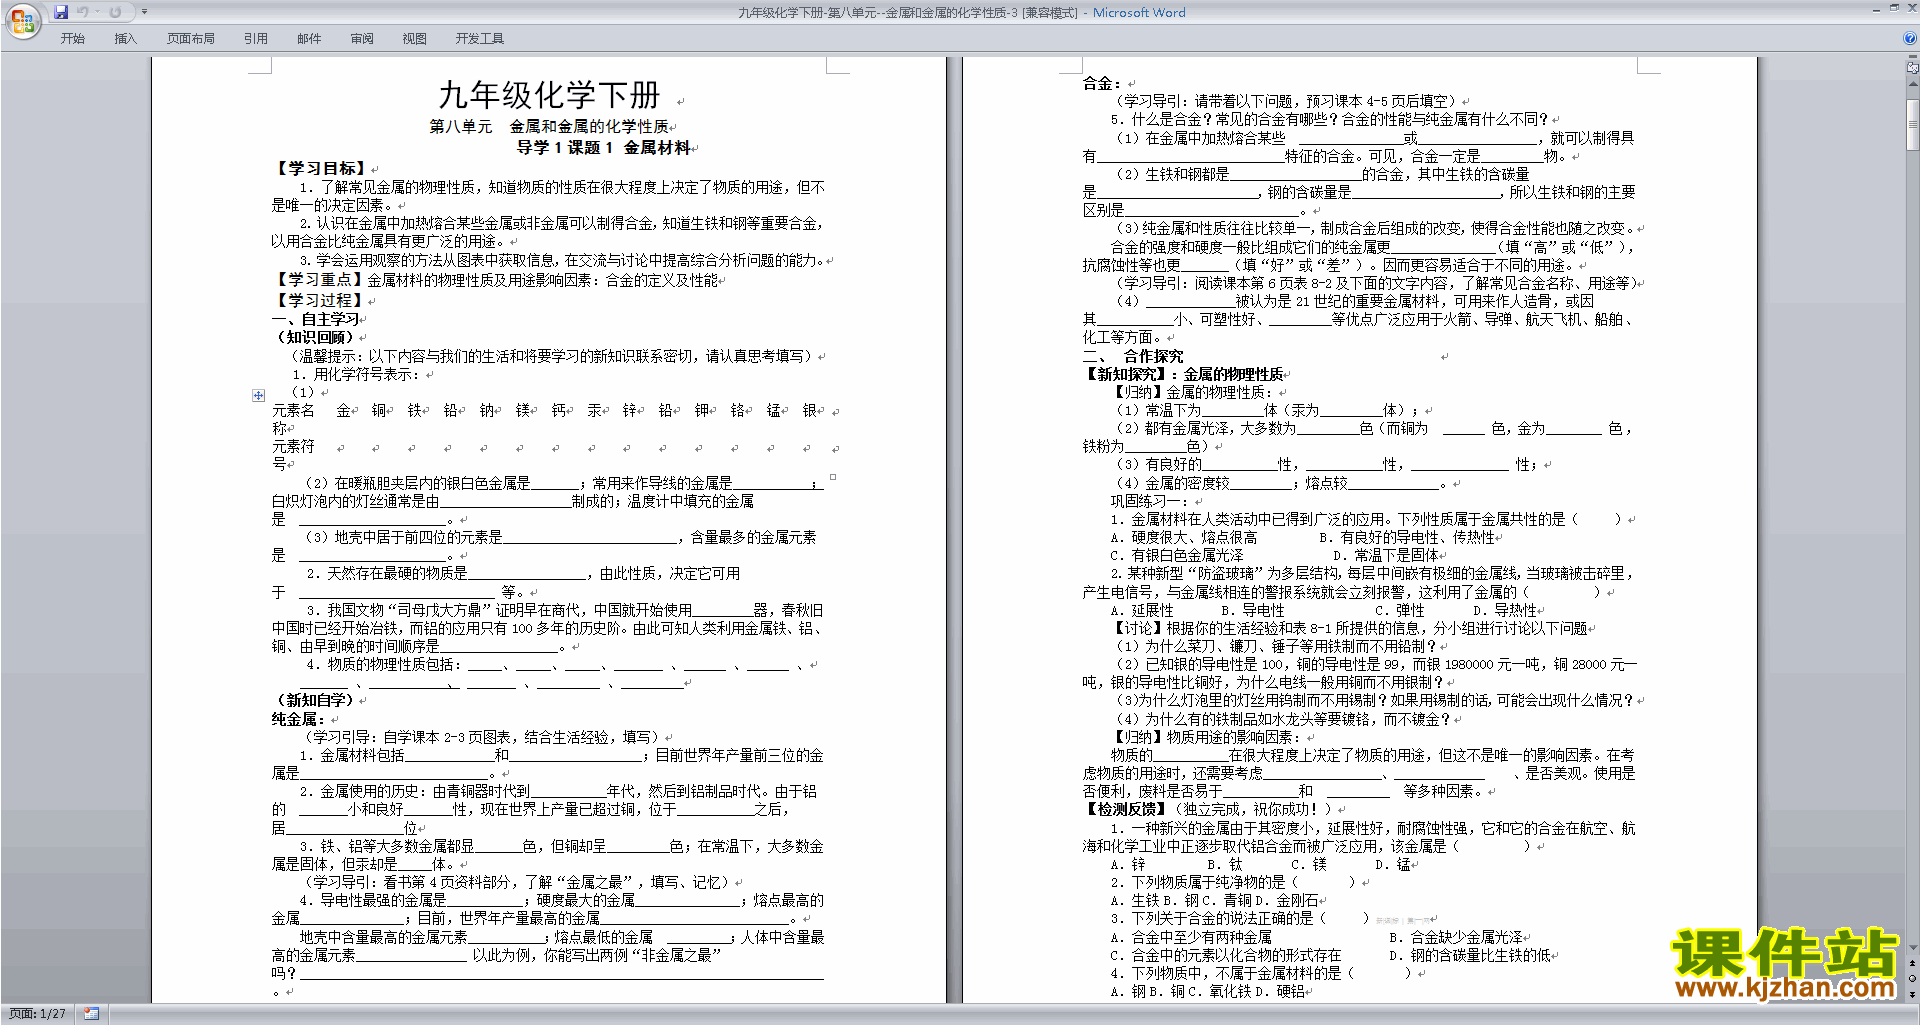Click answer option A. 延展性

point(1142,610)
